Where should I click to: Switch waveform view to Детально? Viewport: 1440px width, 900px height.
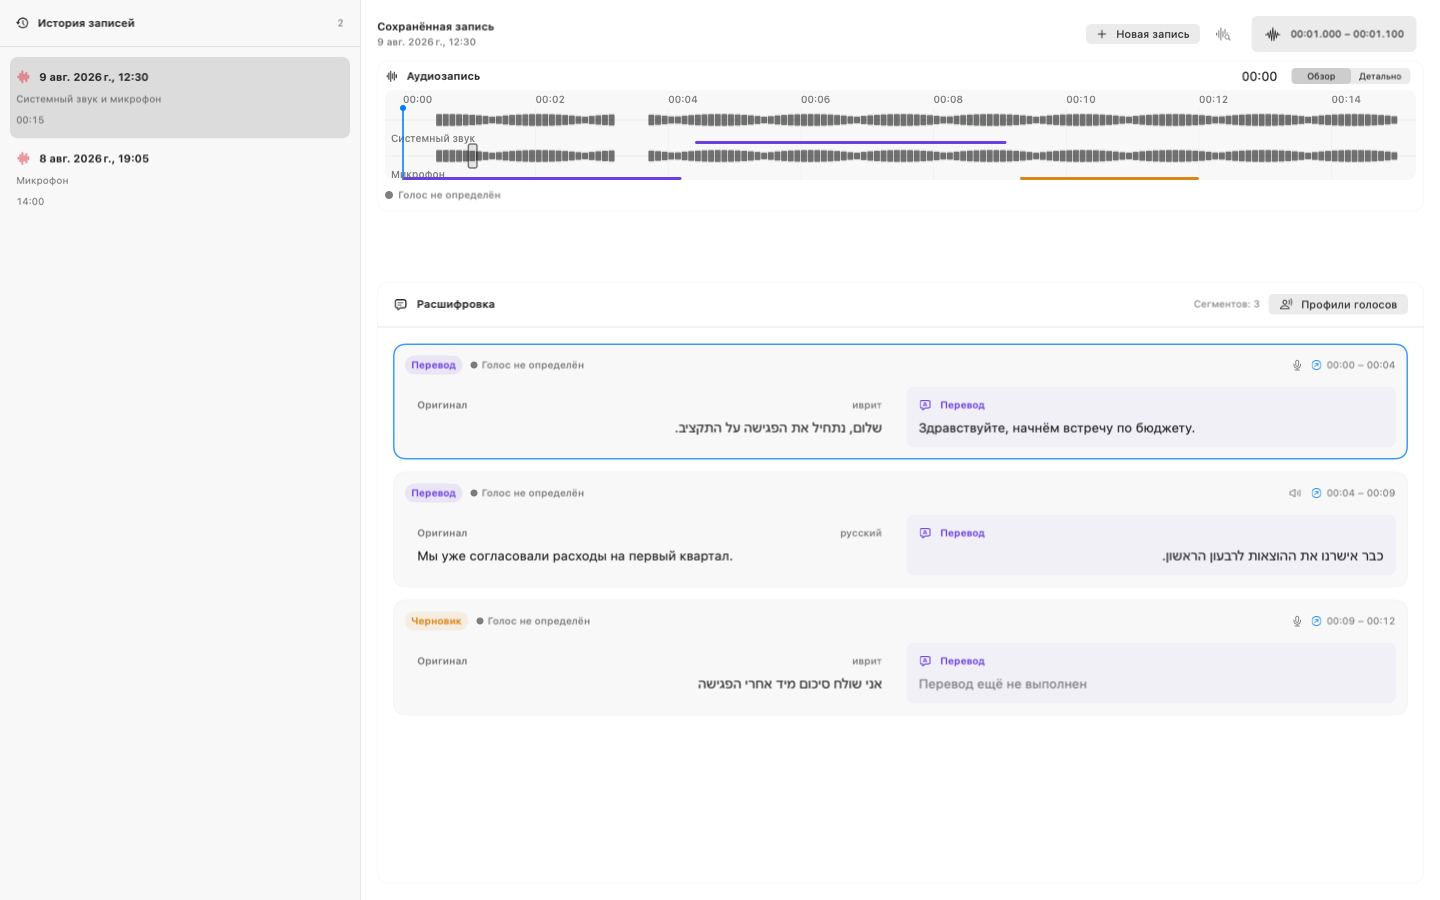click(x=1380, y=76)
